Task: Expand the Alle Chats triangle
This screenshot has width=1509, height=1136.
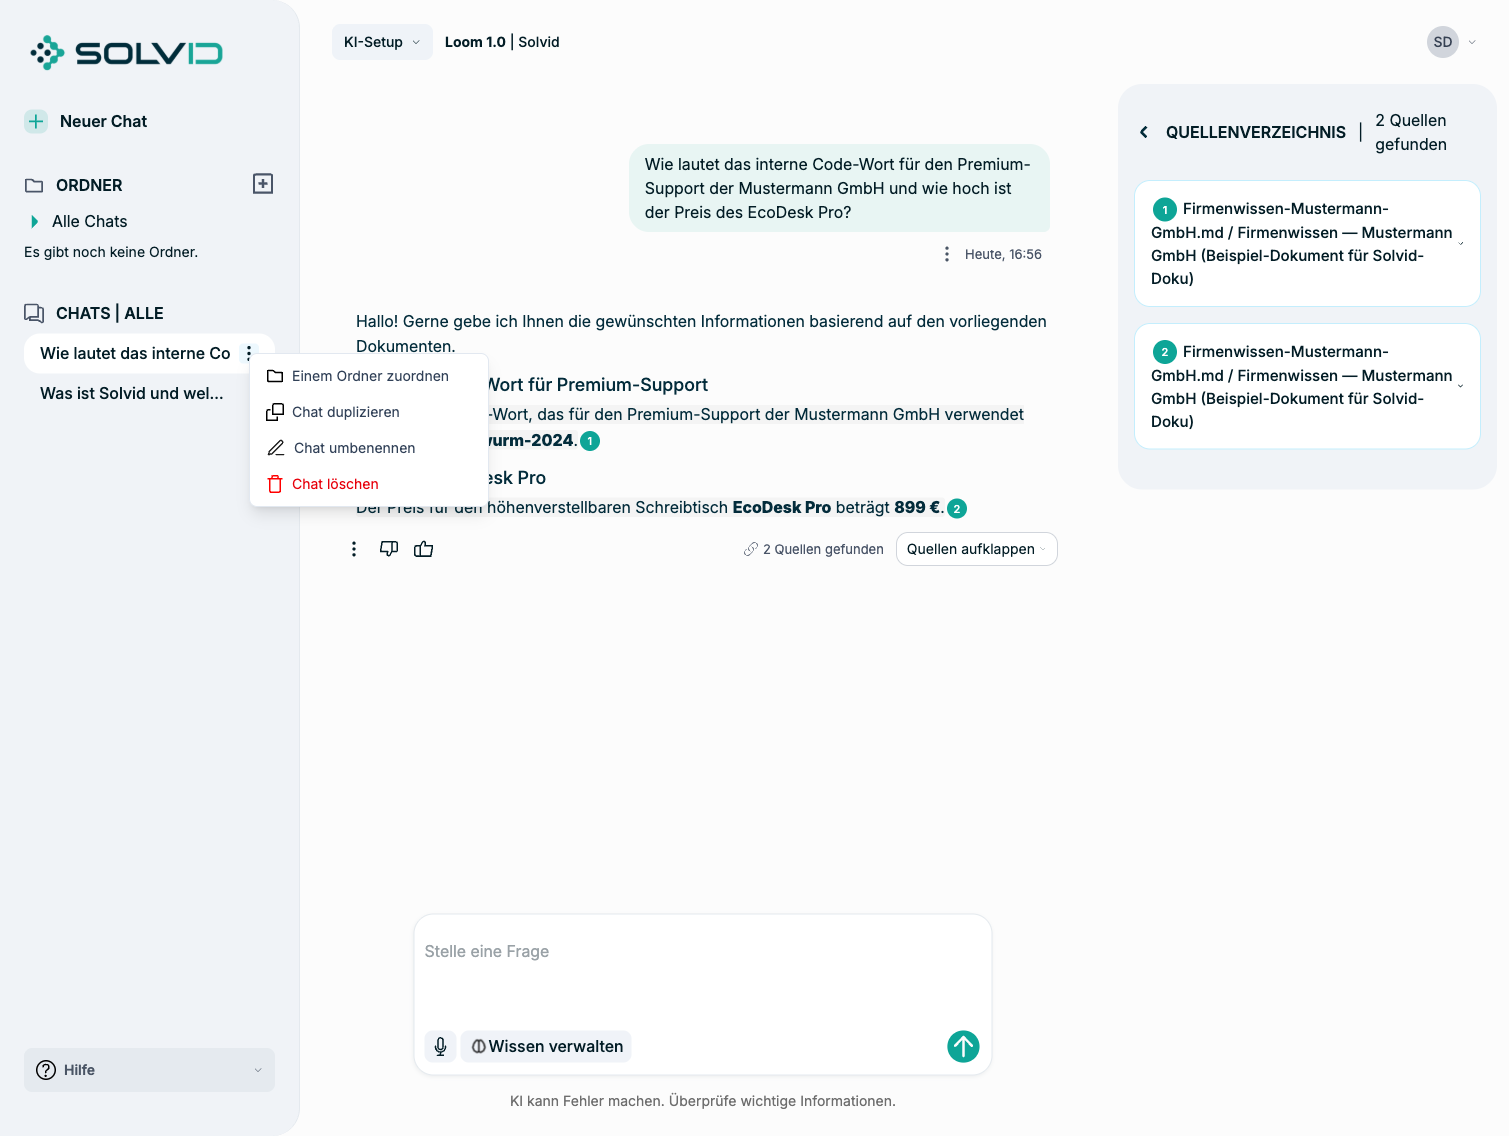Action: [x=35, y=221]
